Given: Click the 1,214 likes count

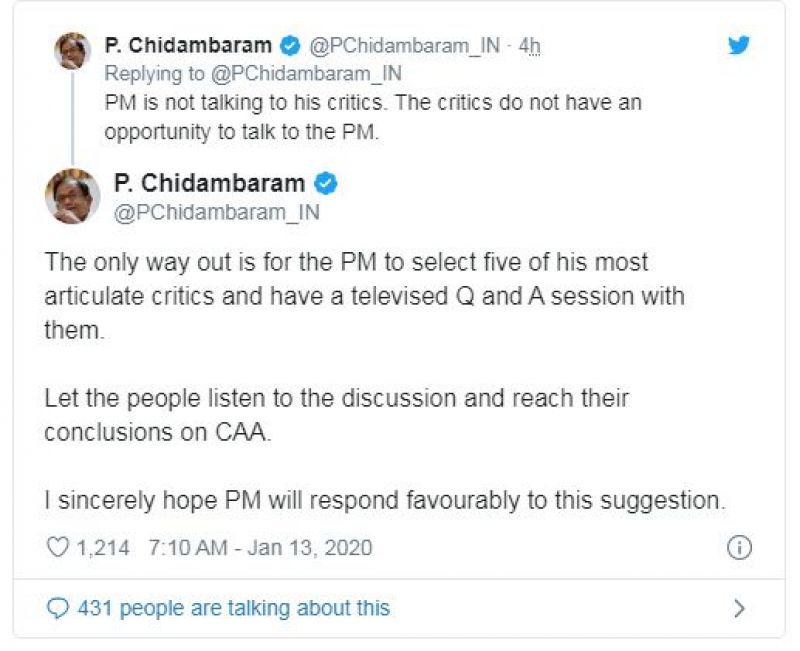Looking at the screenshot, I should coord(103,548).
